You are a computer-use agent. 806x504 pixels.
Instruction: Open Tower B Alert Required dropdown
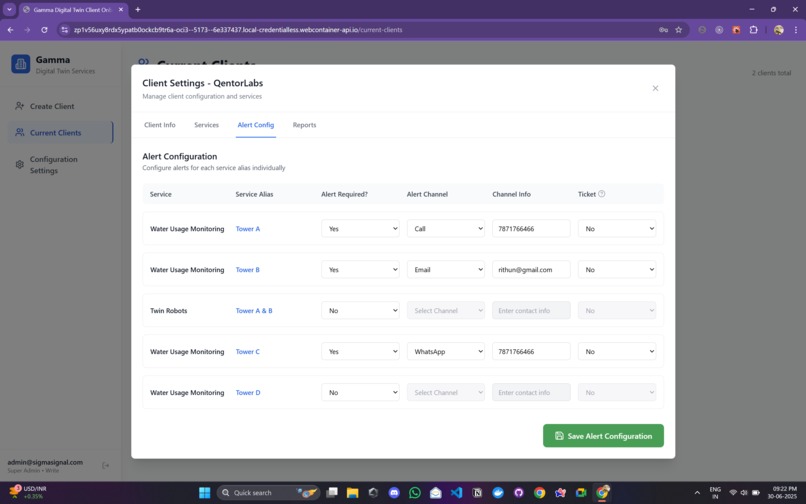(x=360, y=269)
